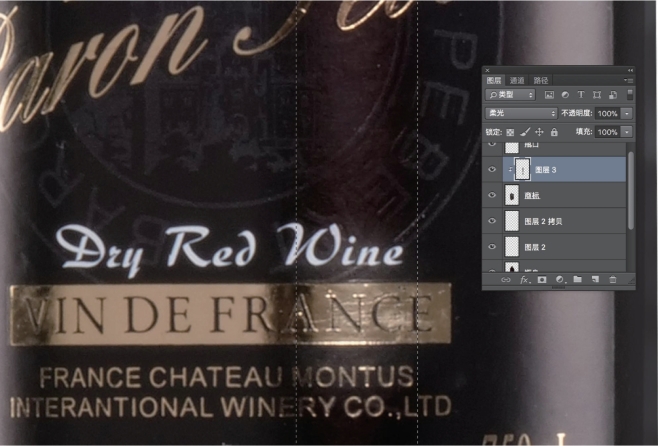This screenshot has height=446, width=658.
Task: Open the 柔光 blend mode dropdown
Action: pyautogui.click(x=521, y=113)
